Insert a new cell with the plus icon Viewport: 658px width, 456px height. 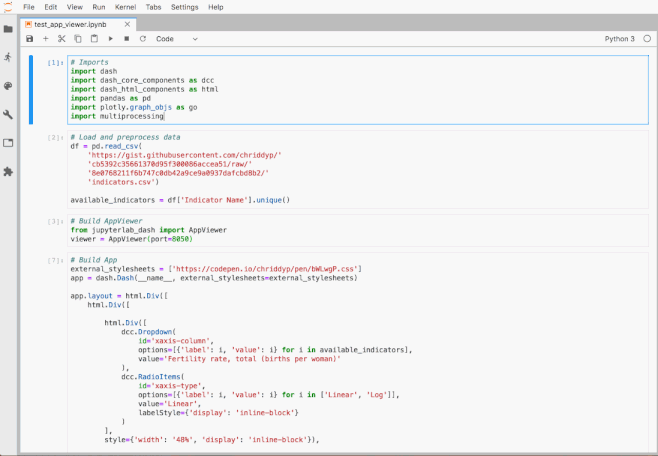click(46, 39)
